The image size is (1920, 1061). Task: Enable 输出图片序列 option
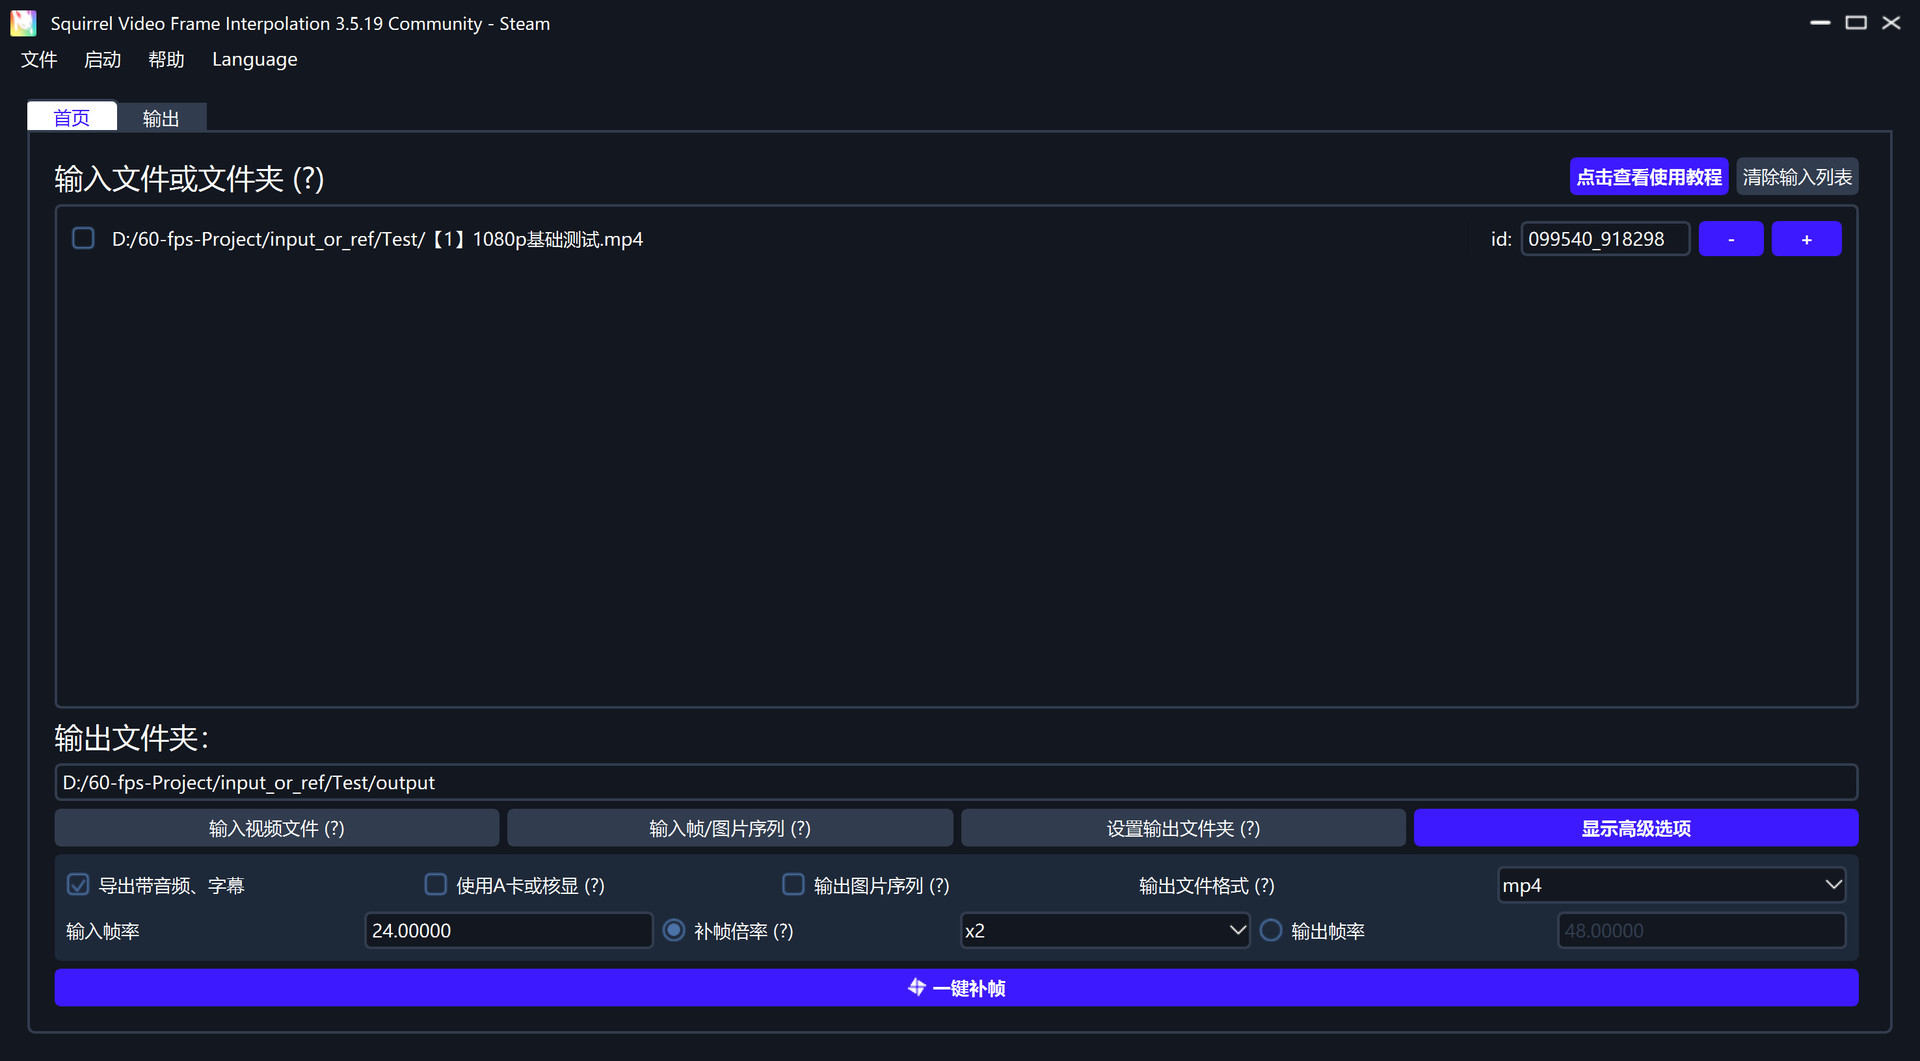pyautogui.click(x=793, y=884)
